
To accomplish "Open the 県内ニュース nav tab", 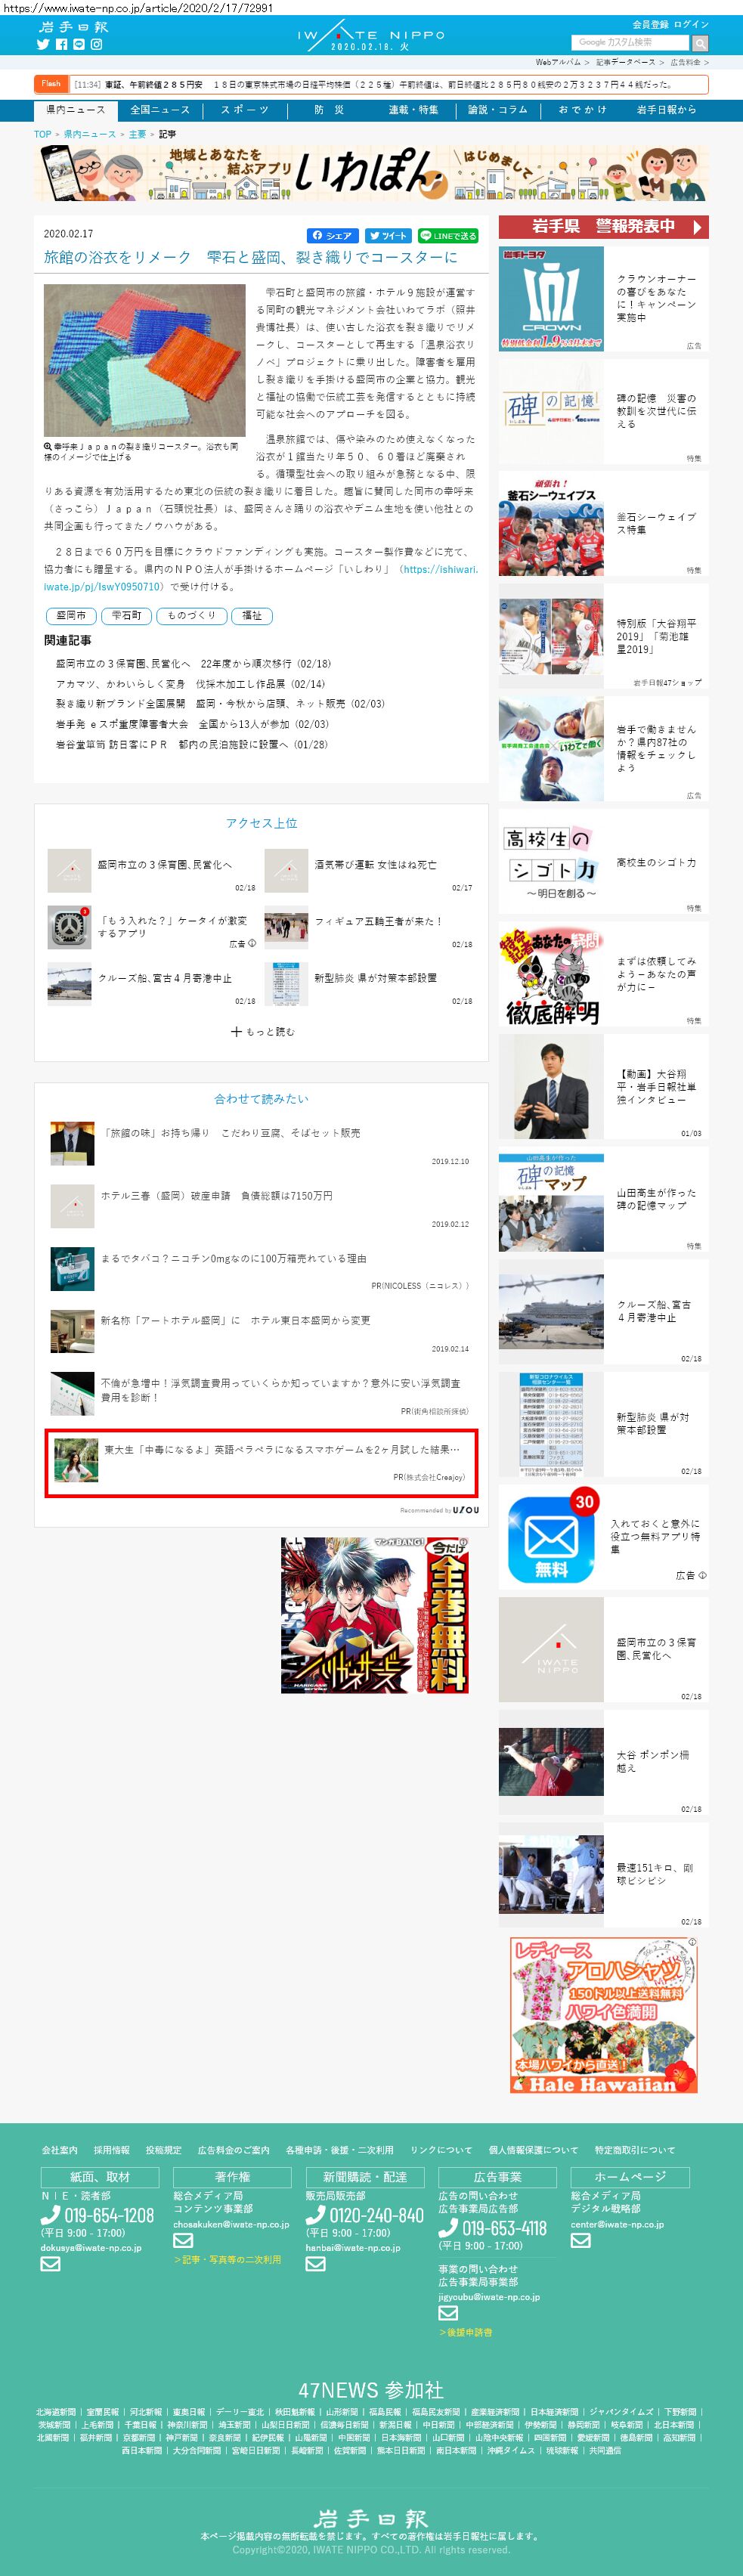I will pyautogui.click(x=76, y=110).
